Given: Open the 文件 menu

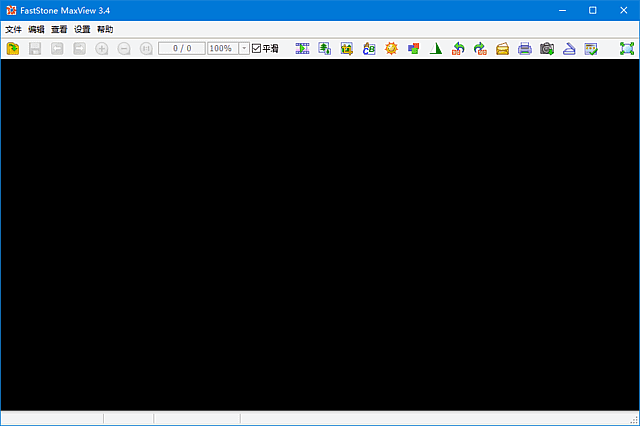Looking at the screenshot, I should tap(13, 29).
